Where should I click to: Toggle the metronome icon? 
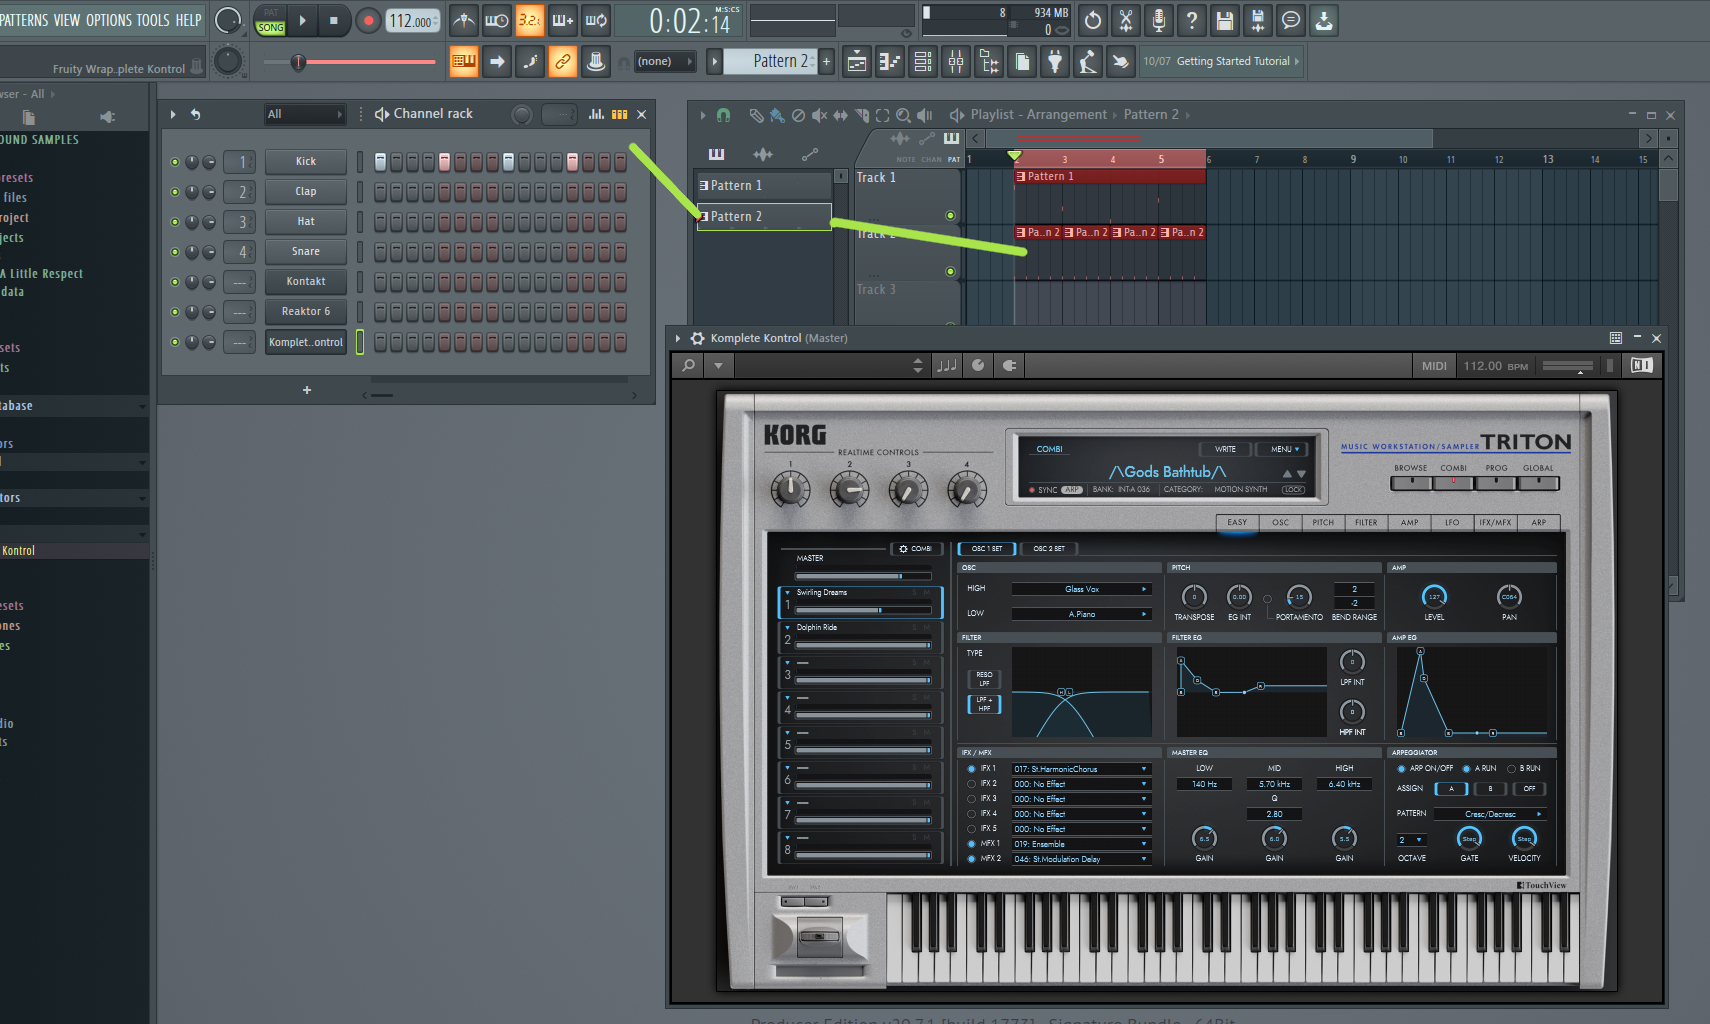(x=463, y=20)
